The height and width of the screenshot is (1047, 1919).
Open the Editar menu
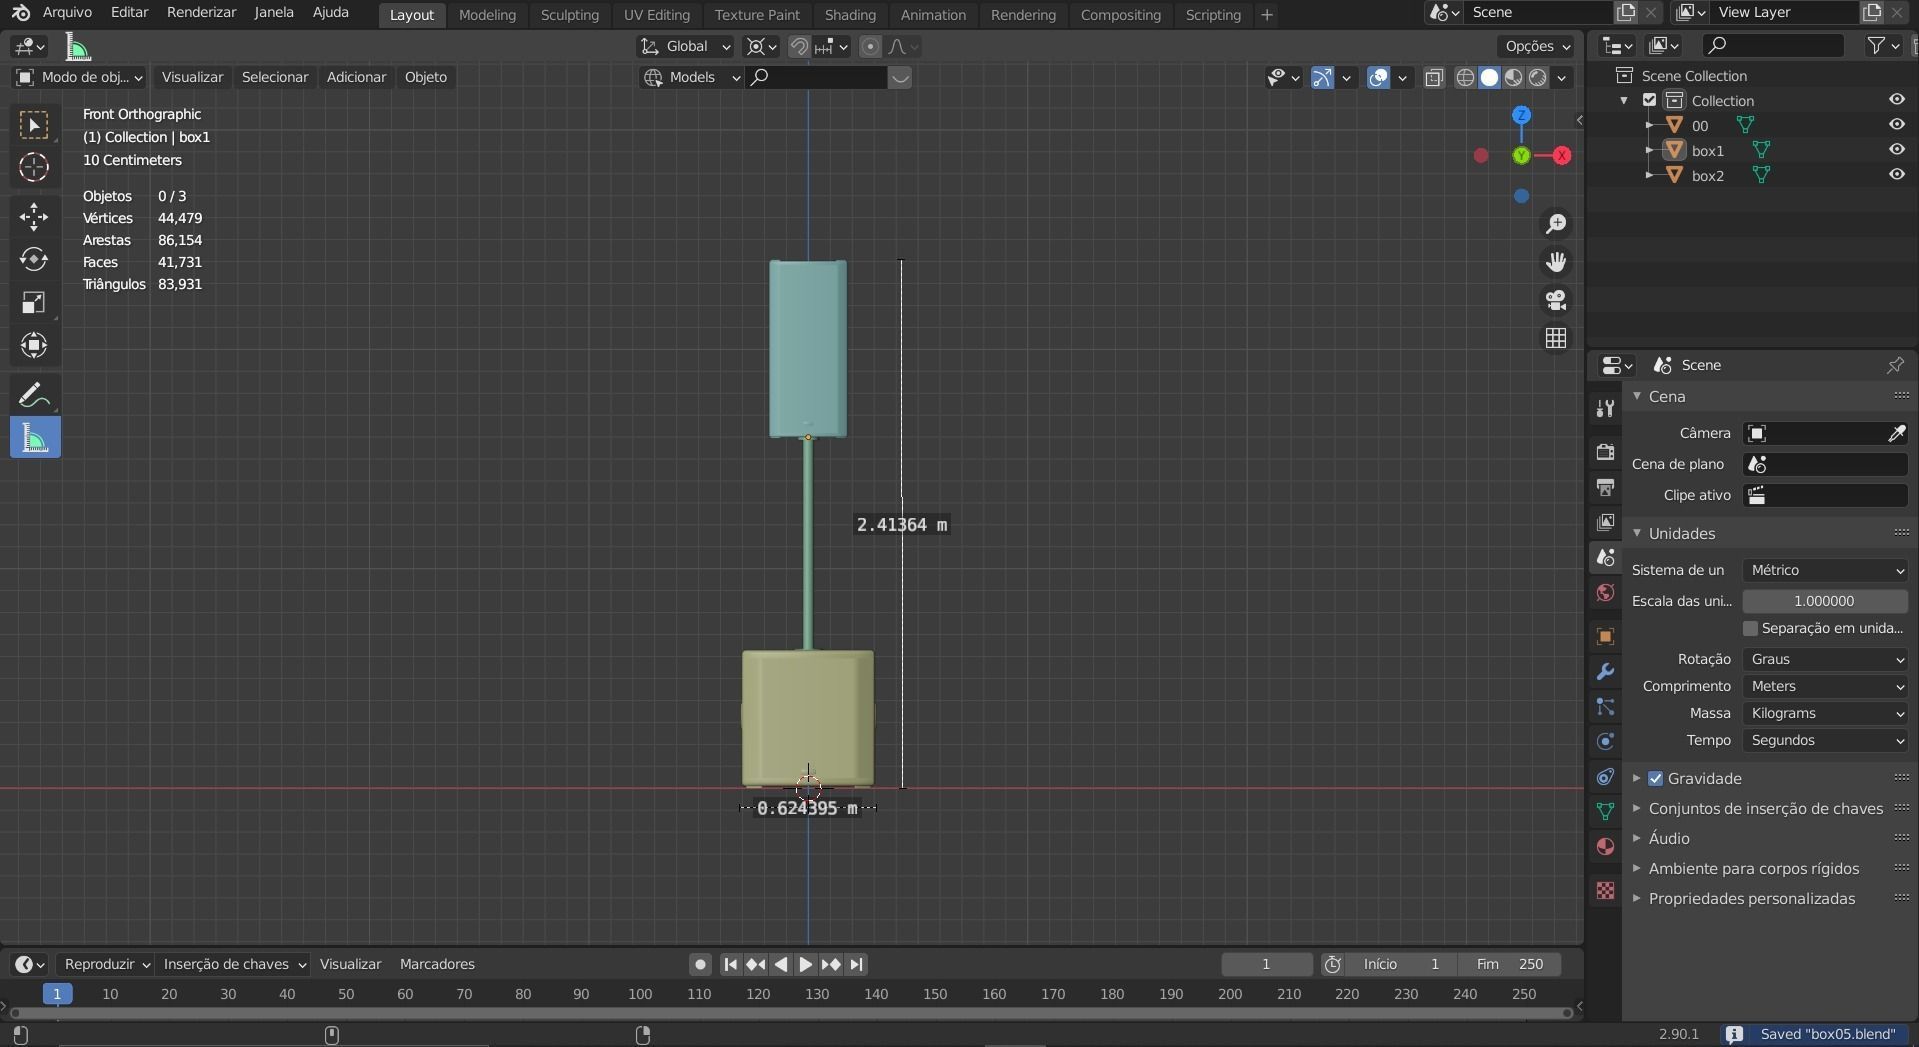tap(129, 12)
